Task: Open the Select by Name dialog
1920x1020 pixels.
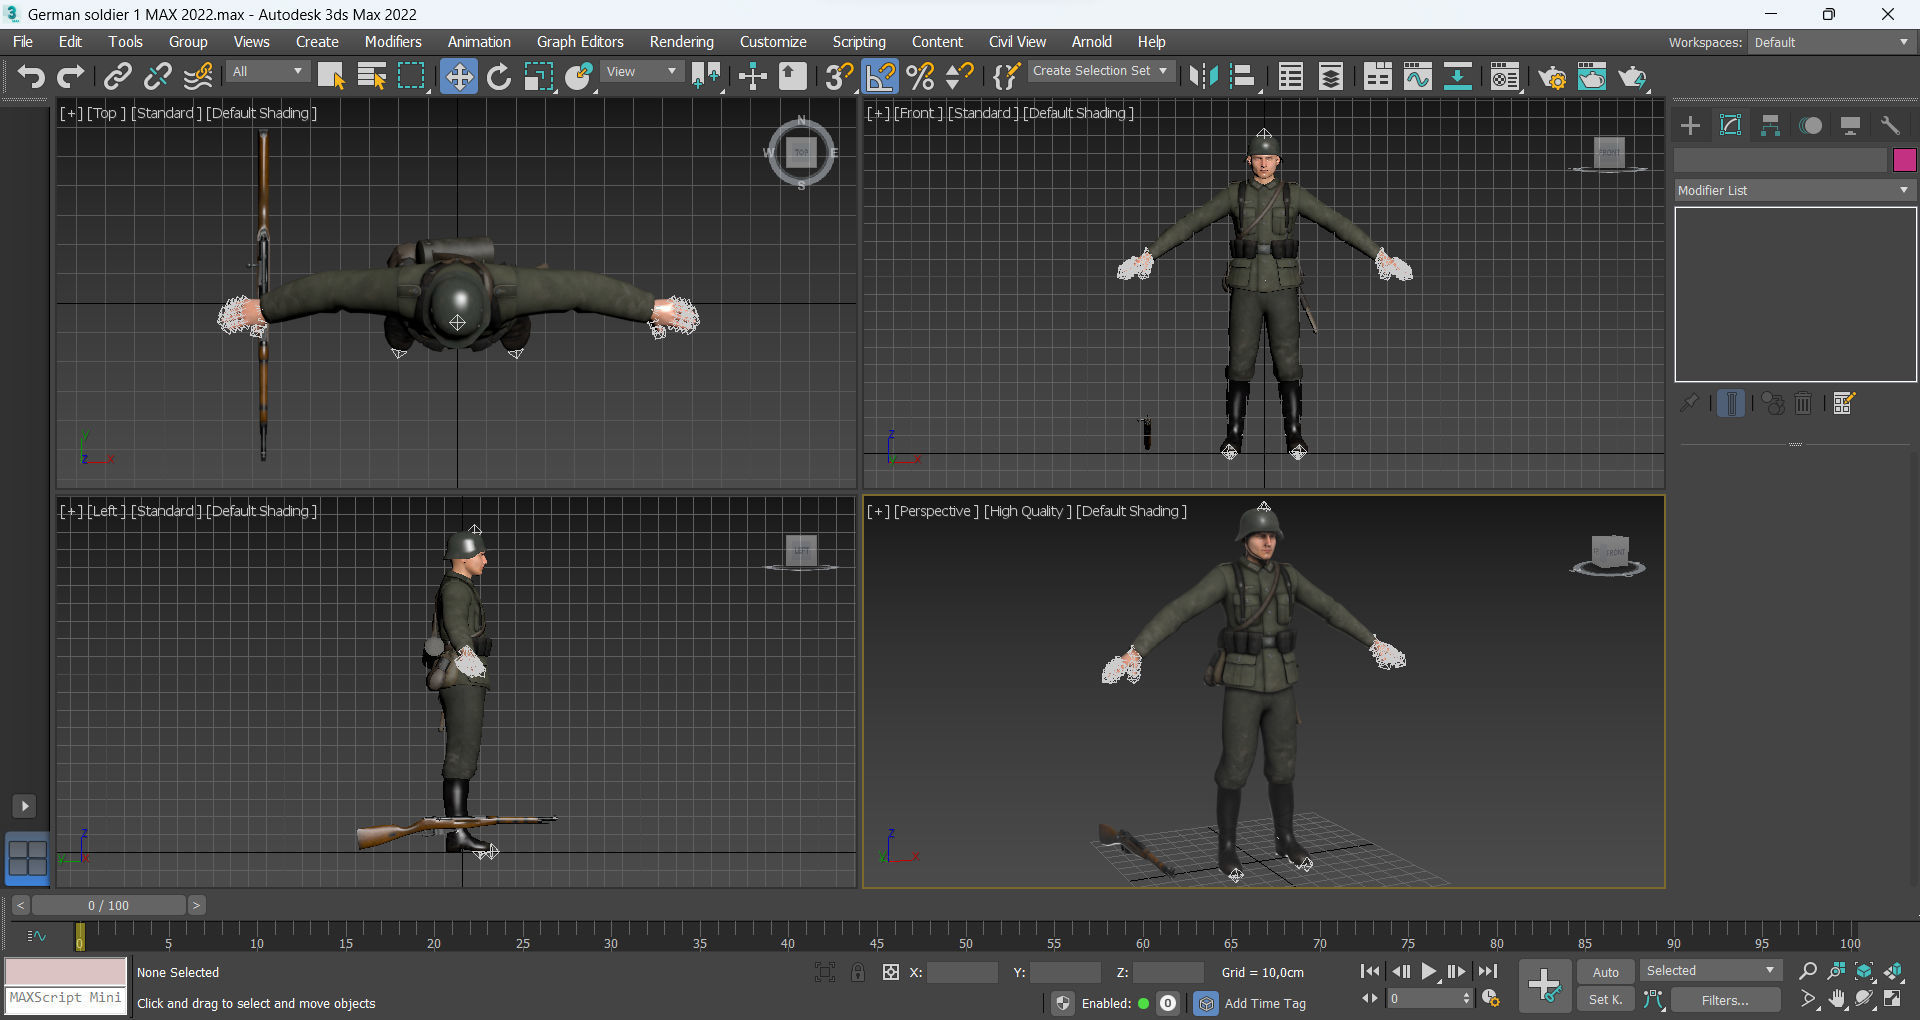Action: pyautogui.click(x=372, y=76)
